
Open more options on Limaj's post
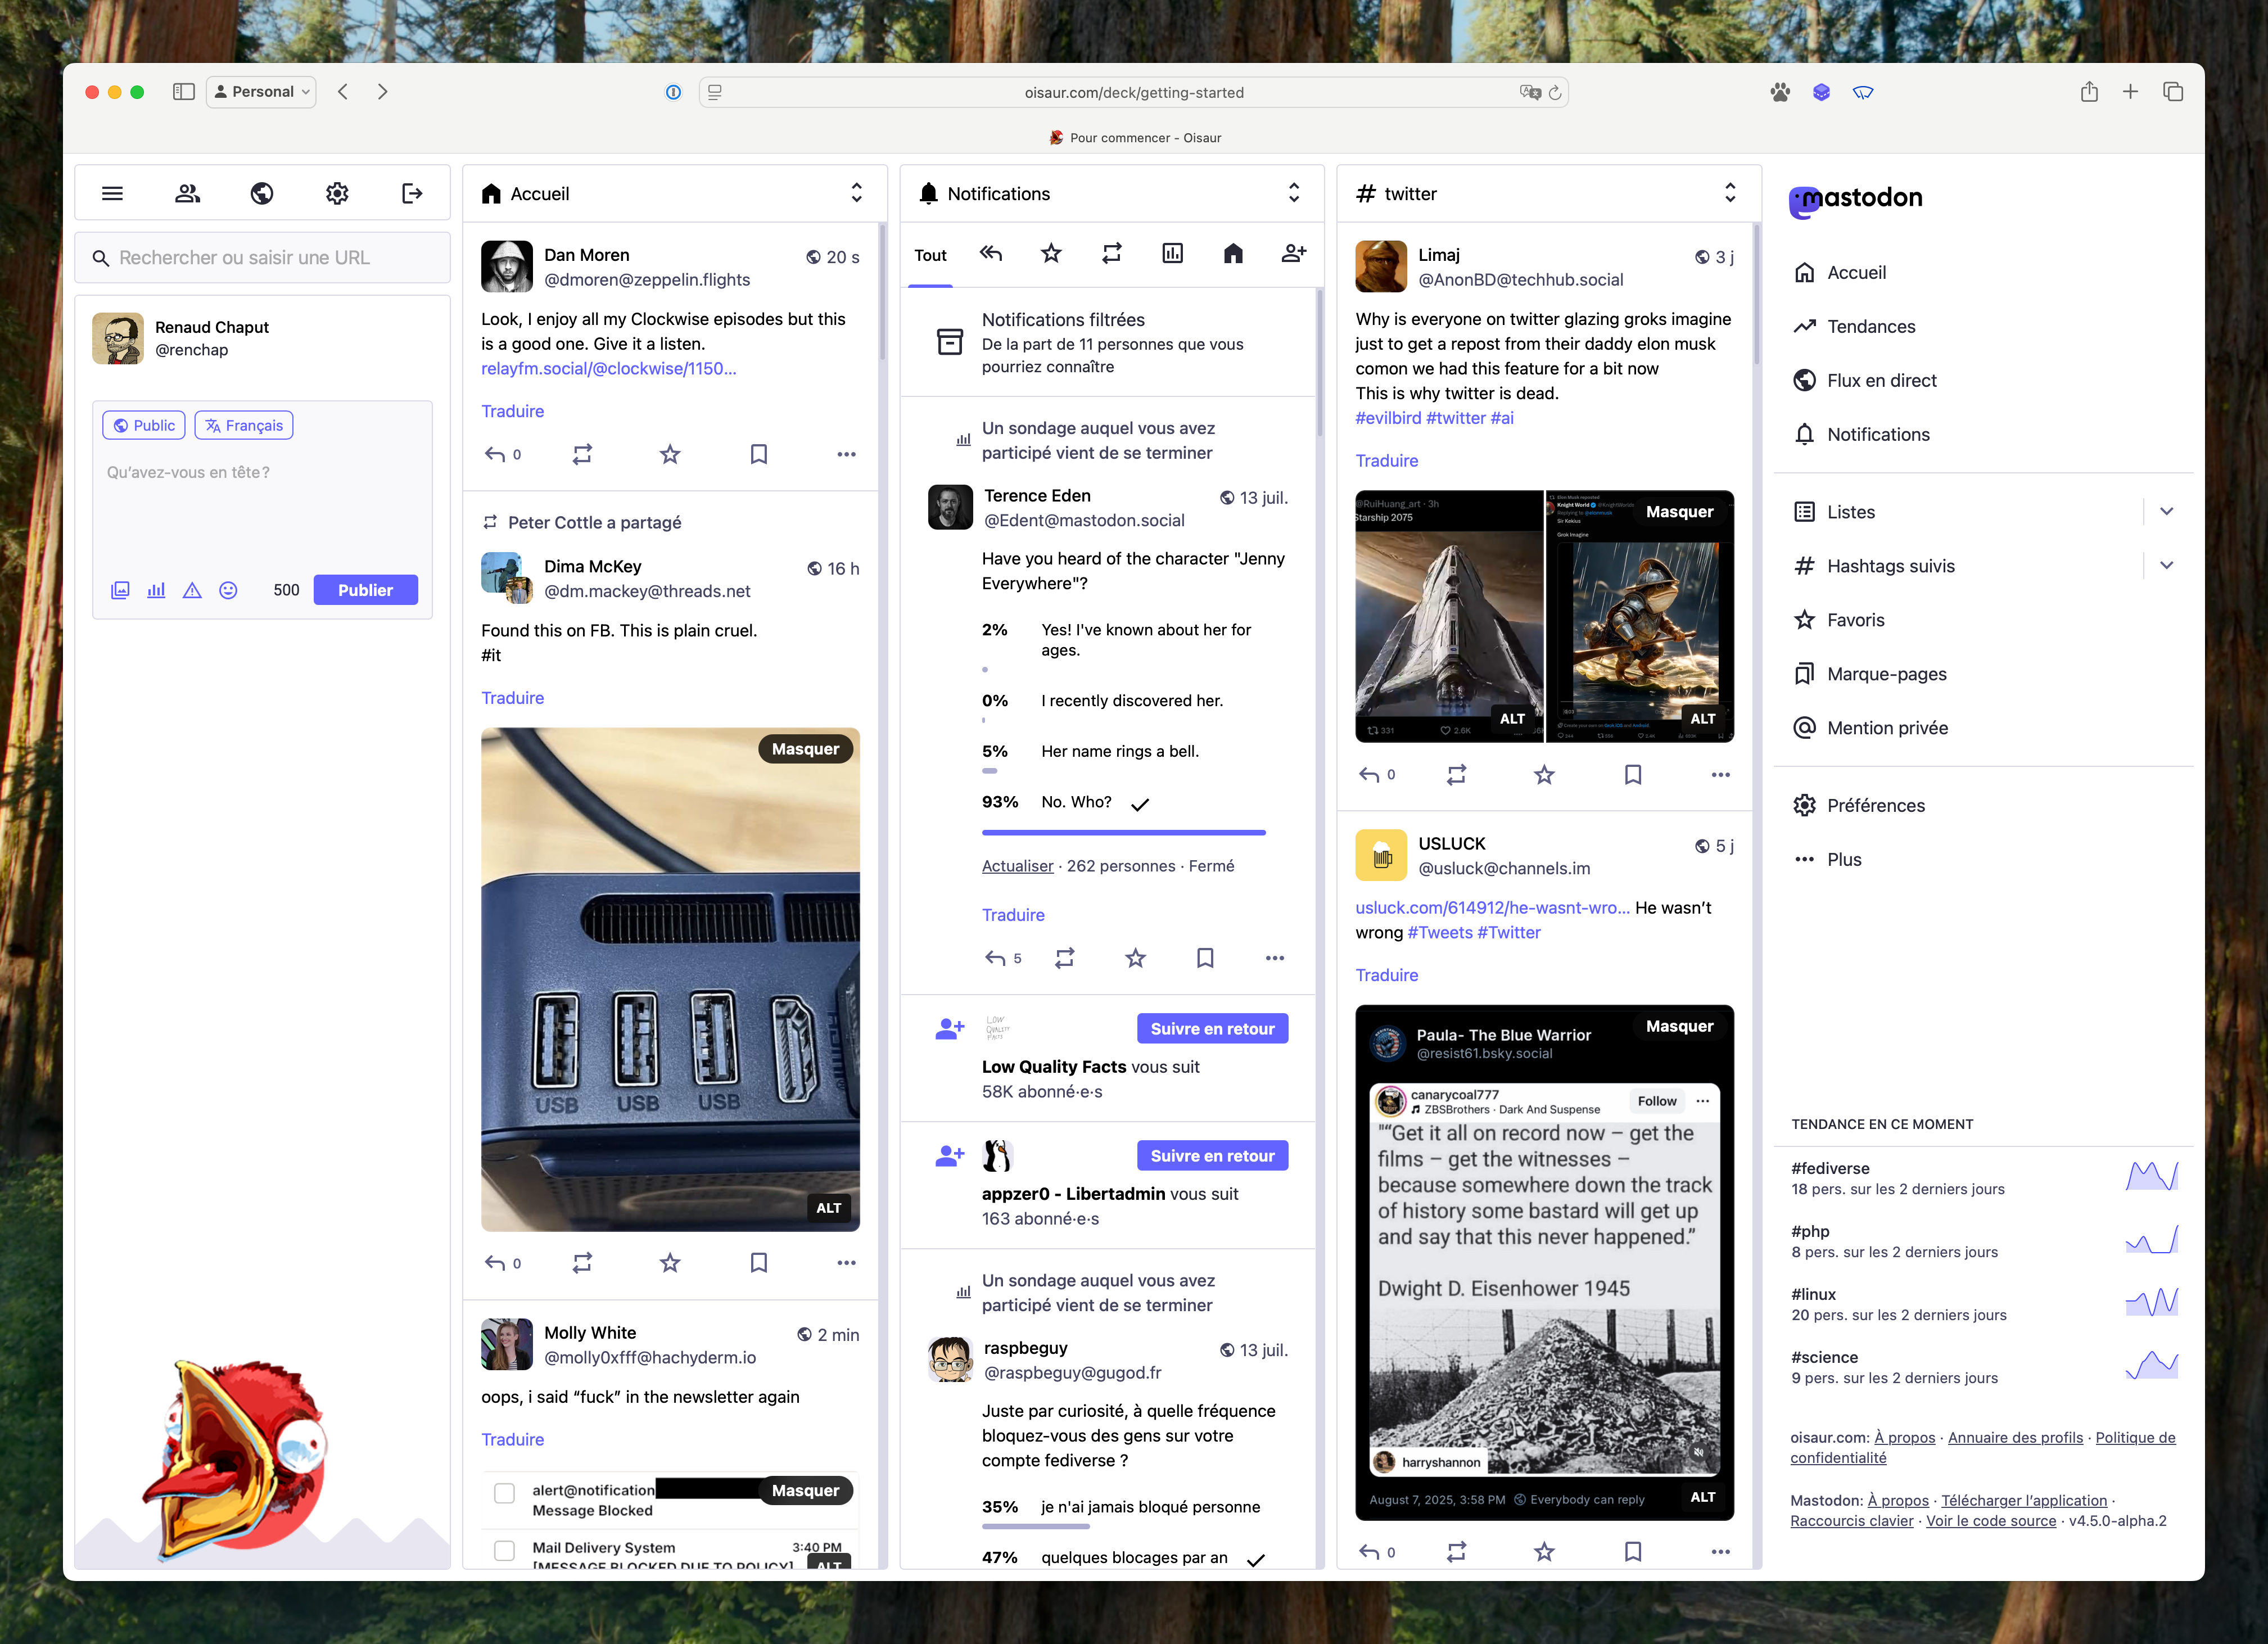pyautogui.click(x=1720, y=774)
